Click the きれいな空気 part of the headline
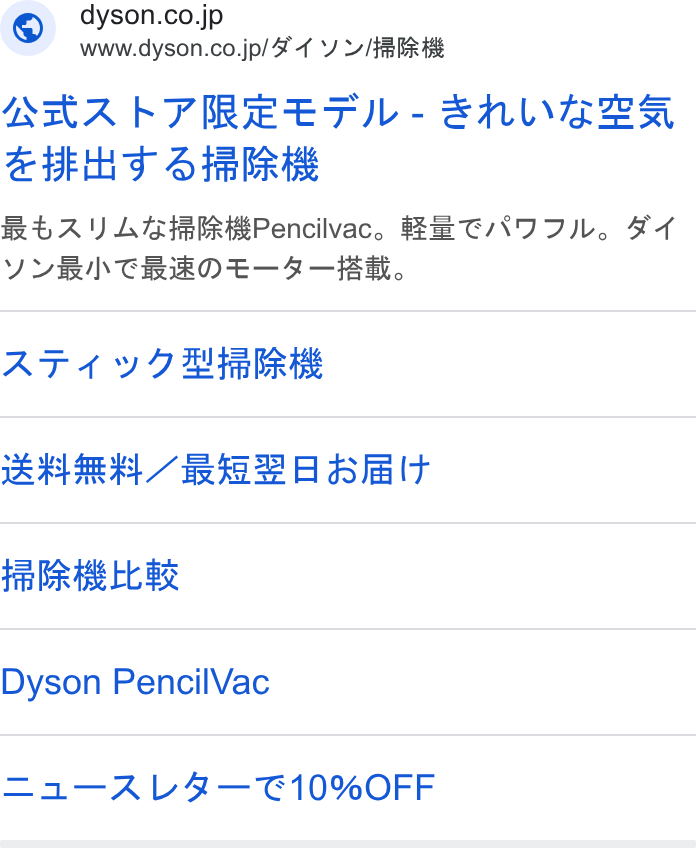Image resolution: width=696 pixels, height=848 pixels. pos(558,112)
